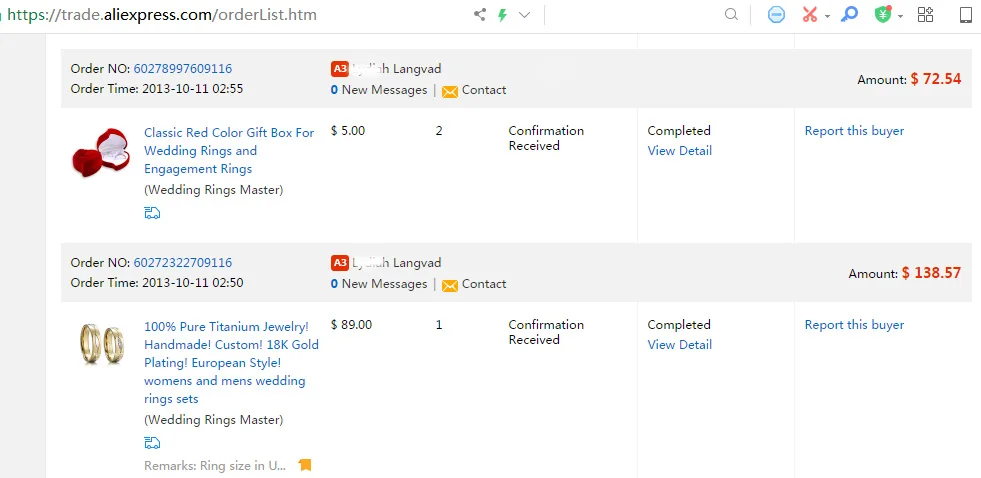Click Completed status of the titanium rings order
Viewport: 981px width, 478px height.
[679, 325]
